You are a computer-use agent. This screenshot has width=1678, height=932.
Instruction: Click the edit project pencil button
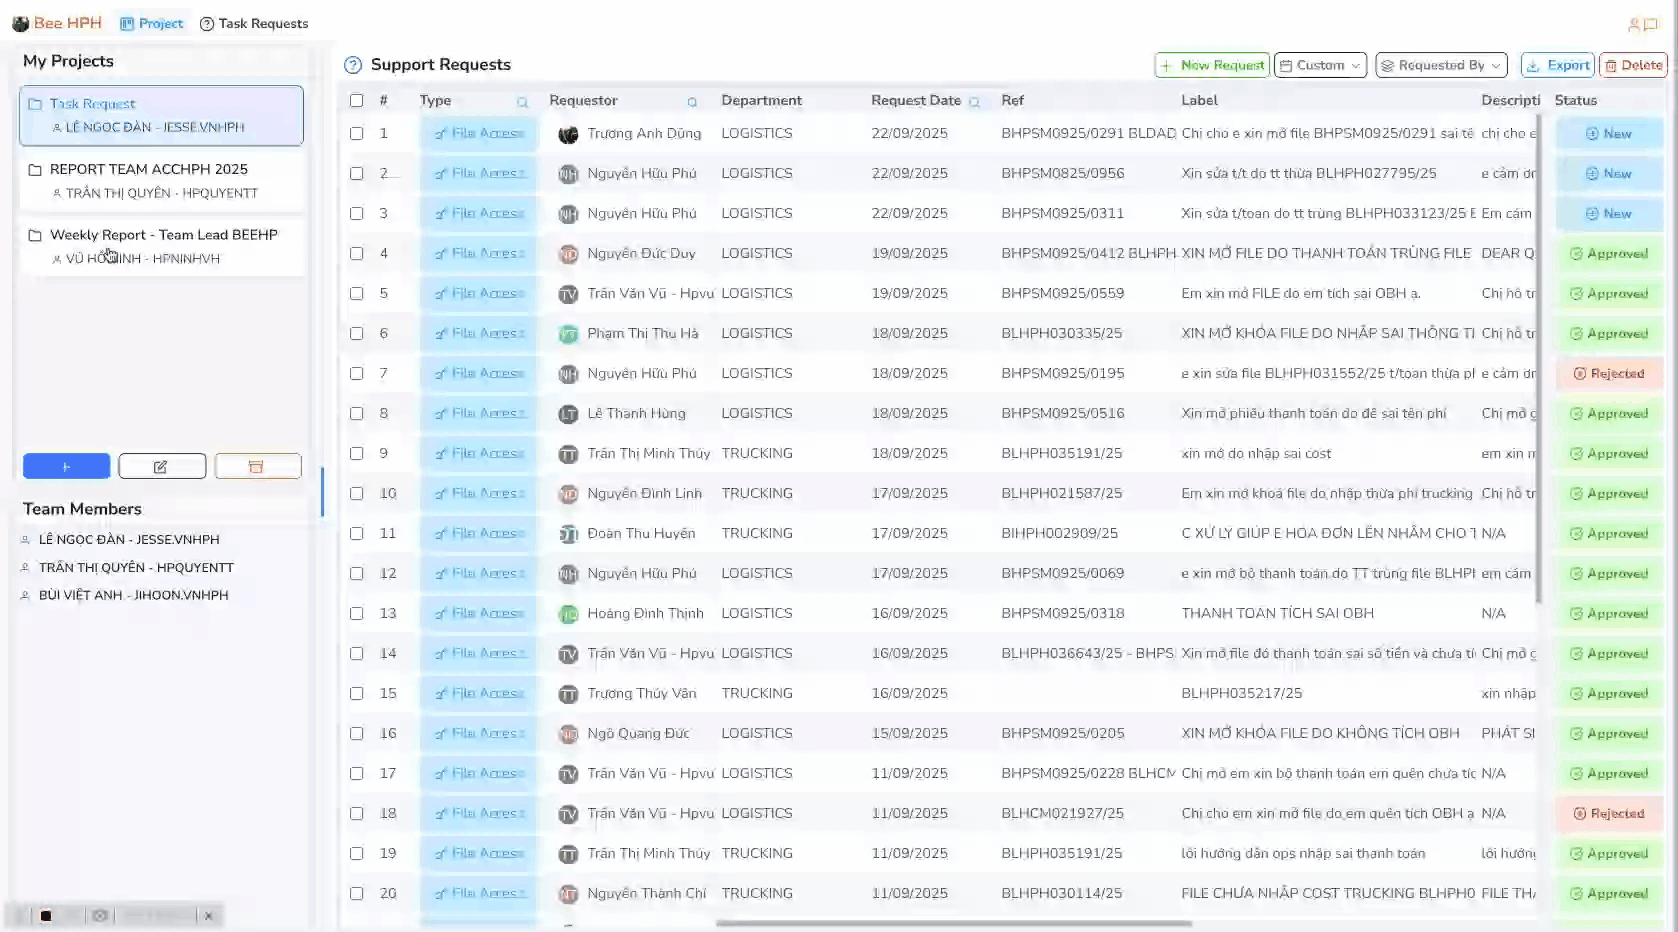[161, 466]
